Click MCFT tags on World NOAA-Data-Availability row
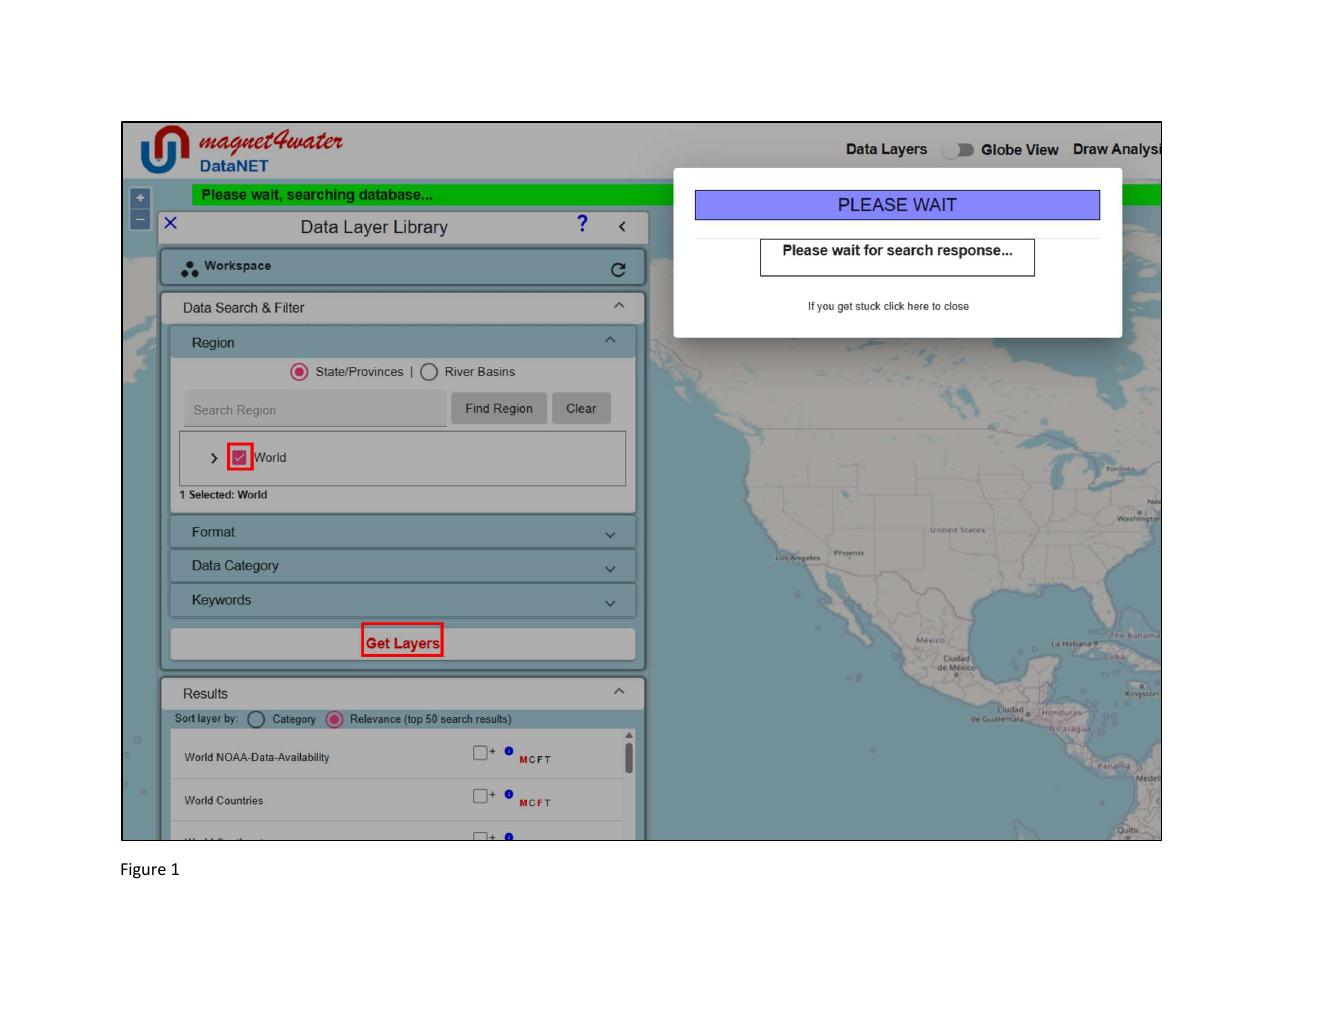This screenshot has width=1320, height=1020. (535, 760)
